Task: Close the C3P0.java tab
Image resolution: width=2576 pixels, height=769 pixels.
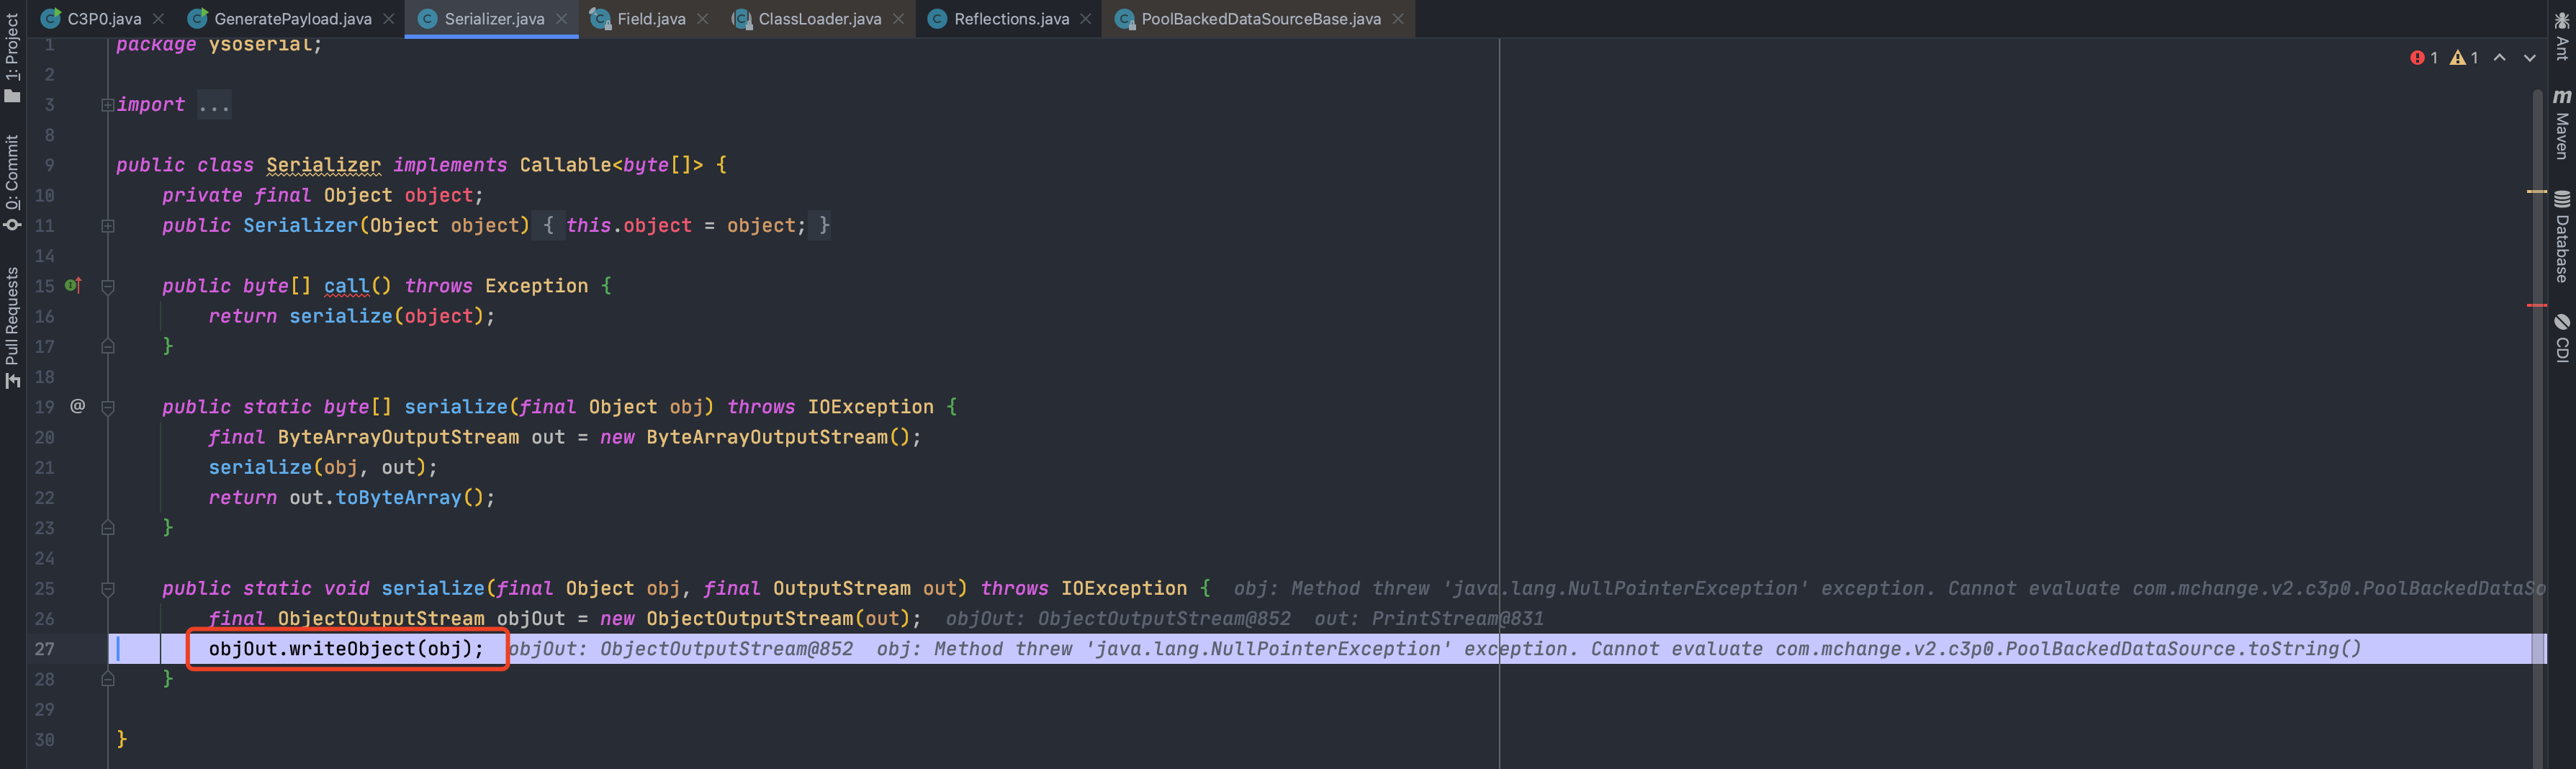Action: tap(159, 19)
